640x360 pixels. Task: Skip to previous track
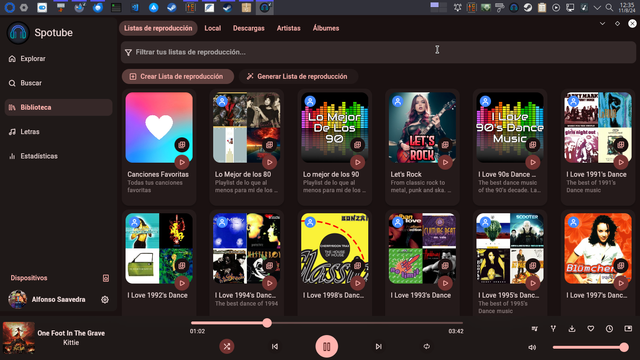(x=275, y=347)
